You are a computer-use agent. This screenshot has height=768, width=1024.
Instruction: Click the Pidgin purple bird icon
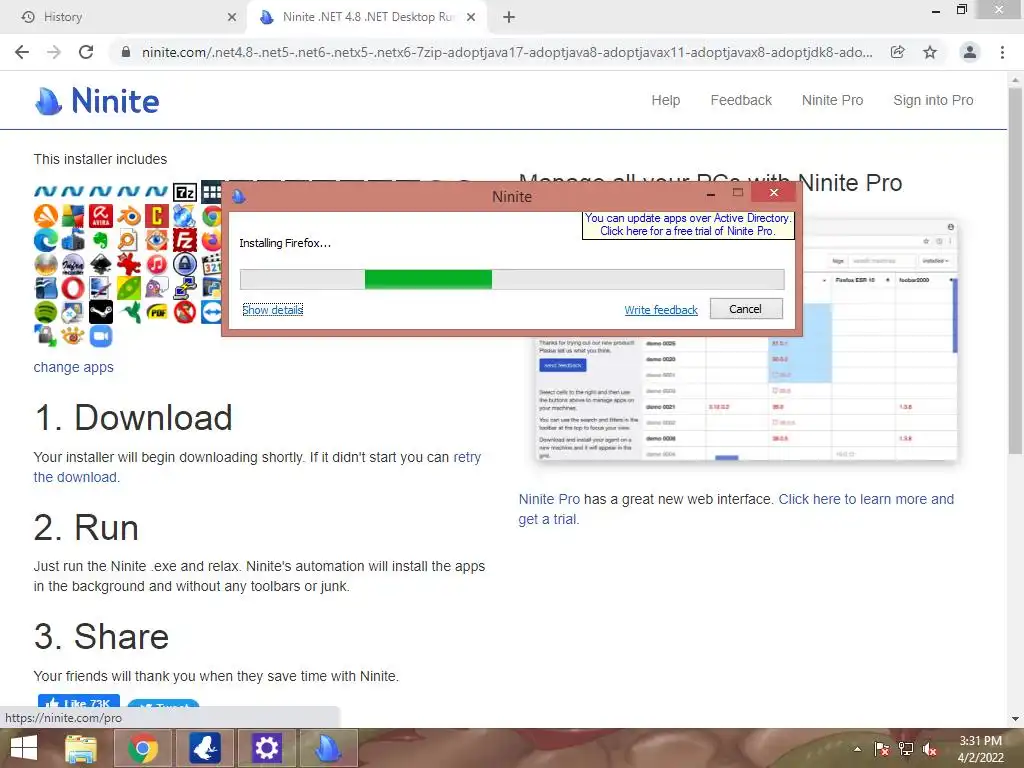click(x=157, y=288)
